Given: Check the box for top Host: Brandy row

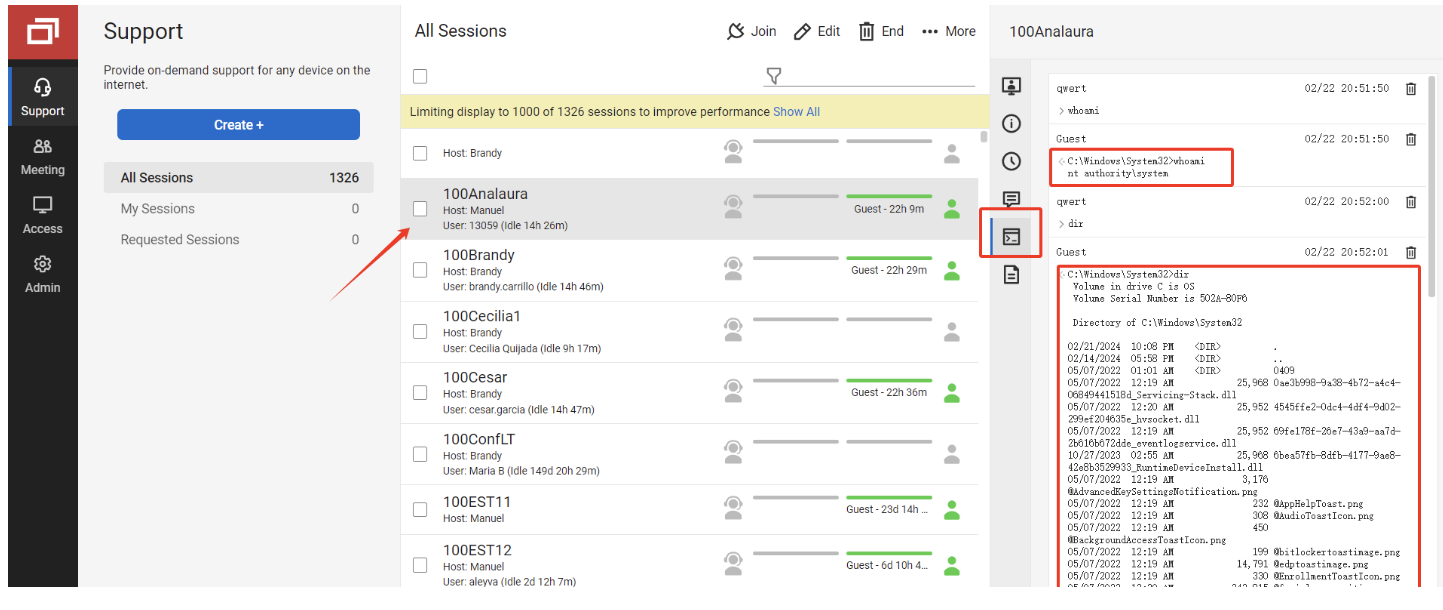Looking at the screenshot, I should (x=420, y=153).
